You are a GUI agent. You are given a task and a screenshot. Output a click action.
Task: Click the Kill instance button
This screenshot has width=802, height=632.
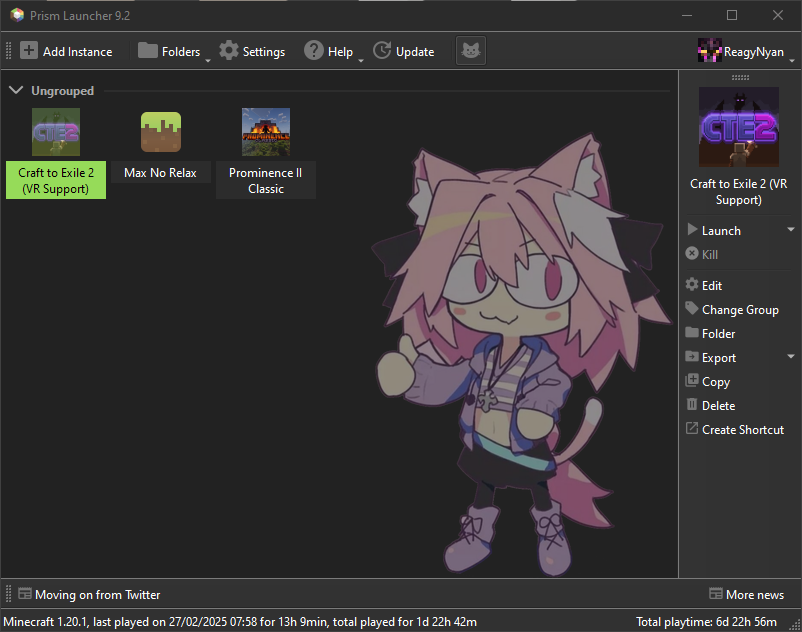(702, 254)
